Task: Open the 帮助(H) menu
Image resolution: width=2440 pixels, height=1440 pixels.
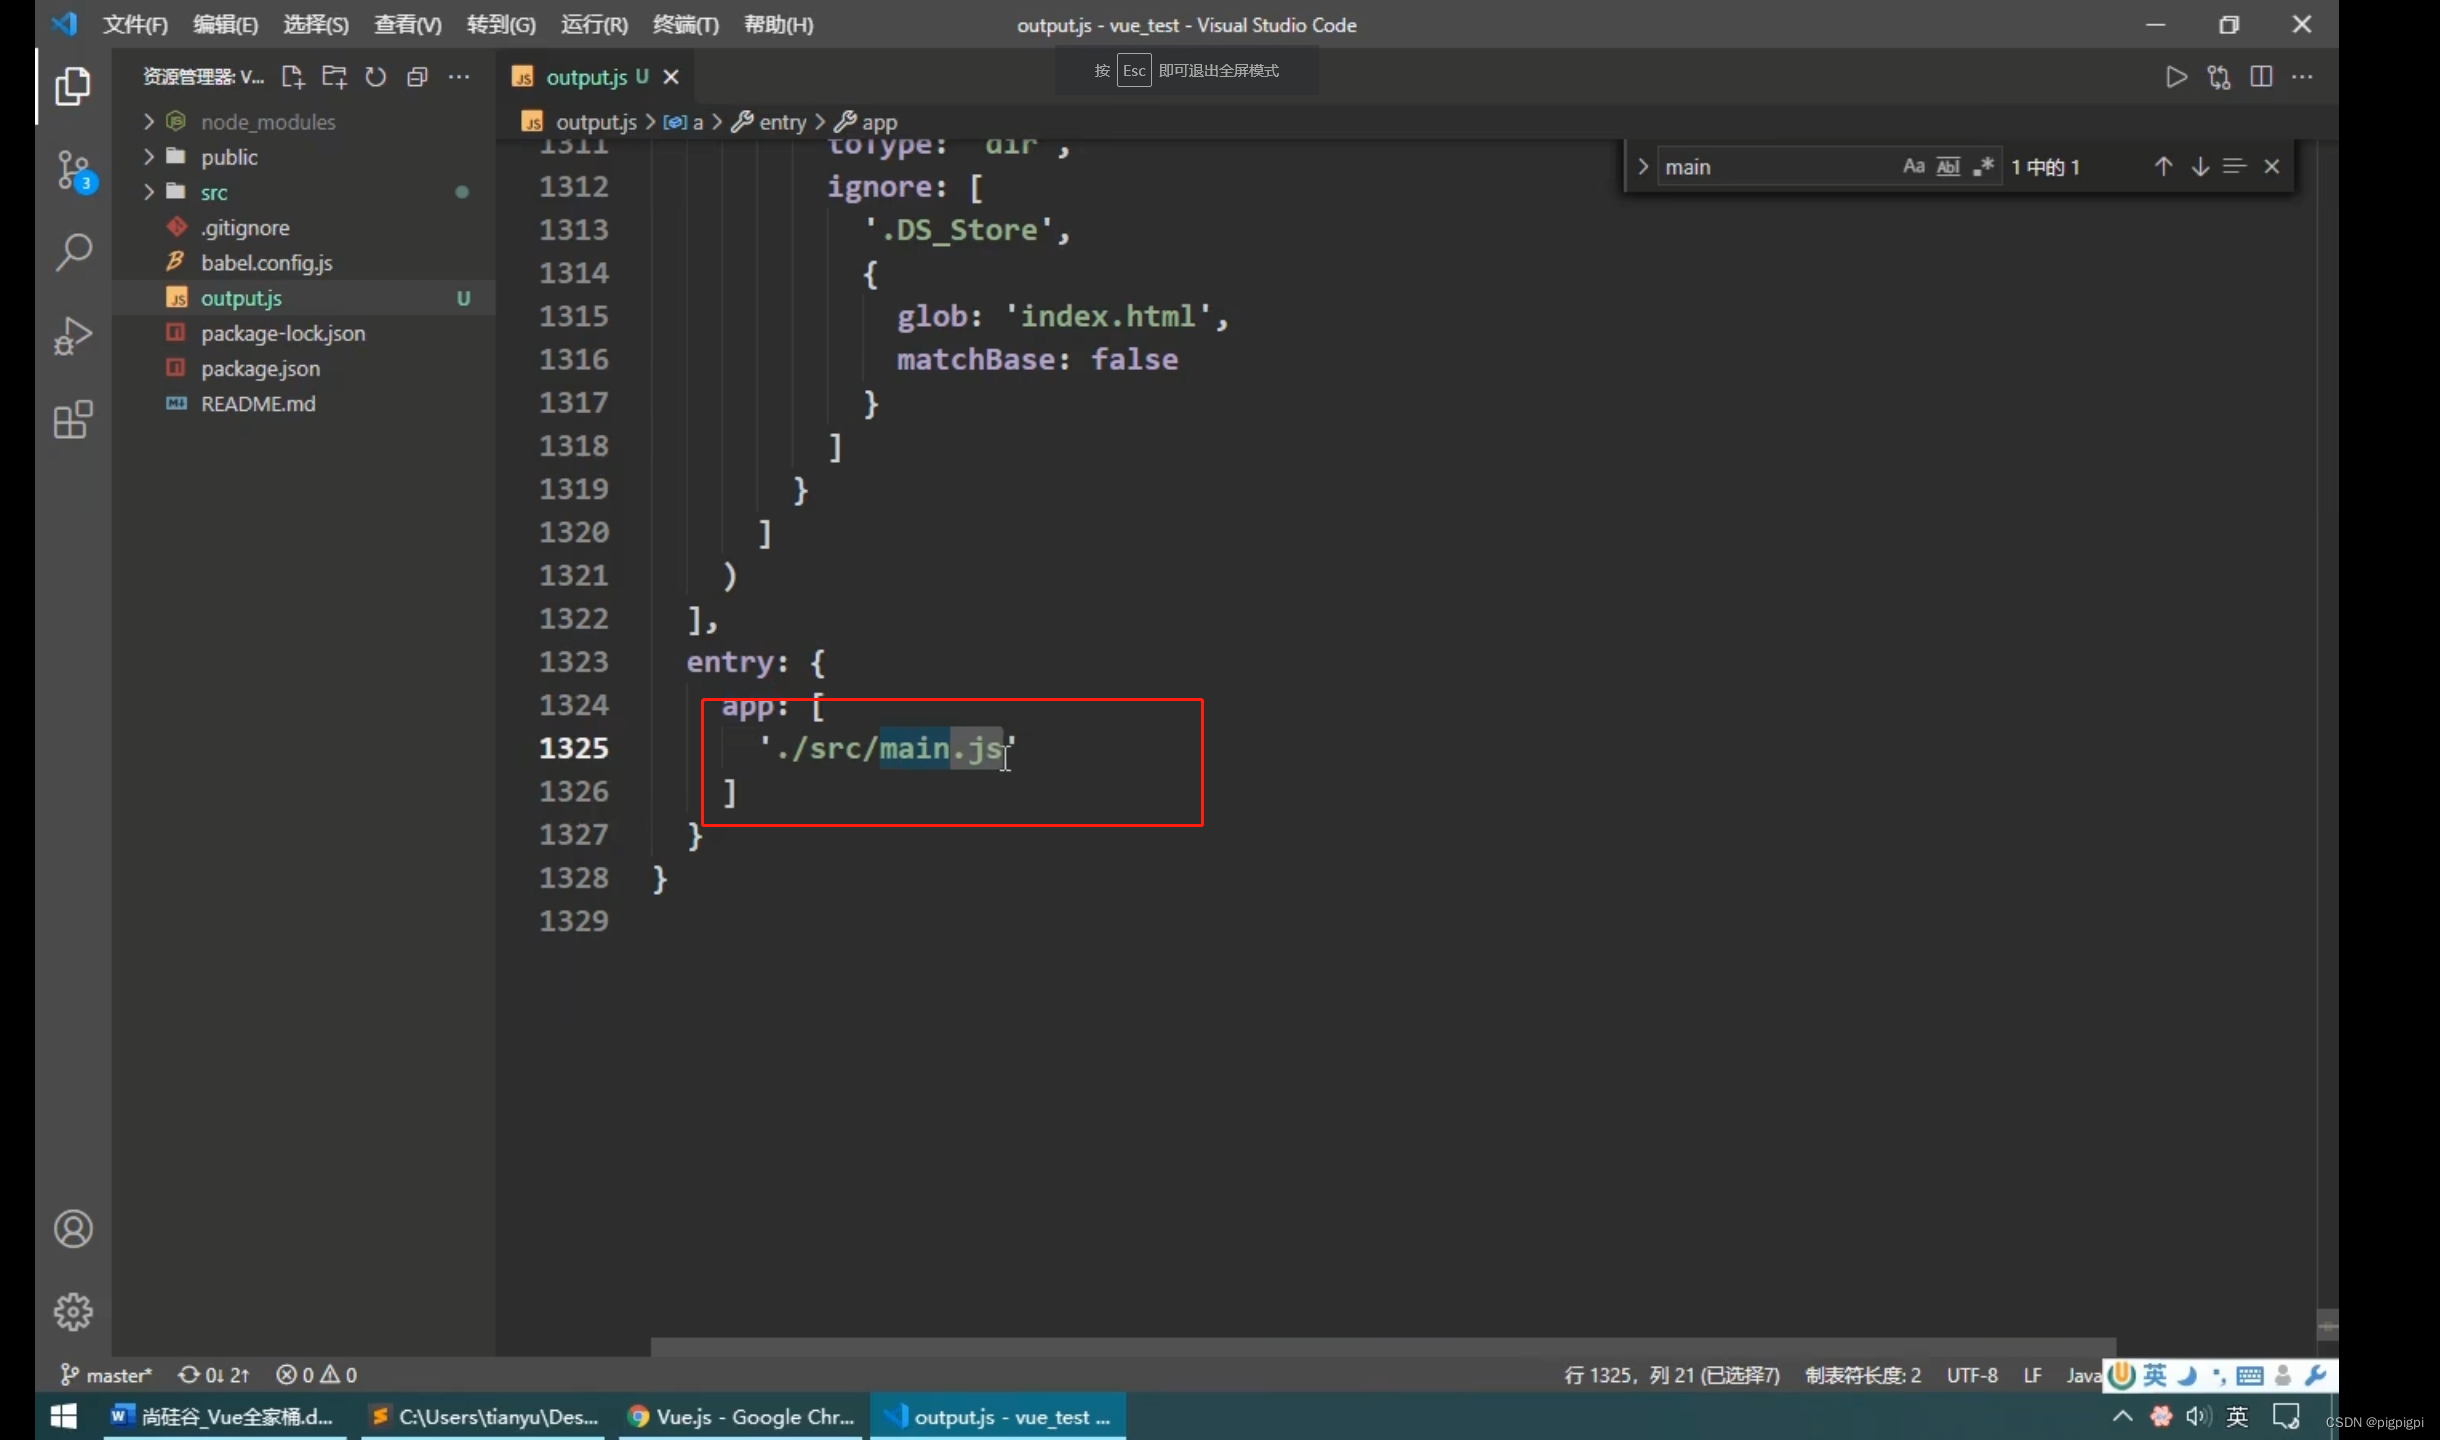Action: (778, 25)
